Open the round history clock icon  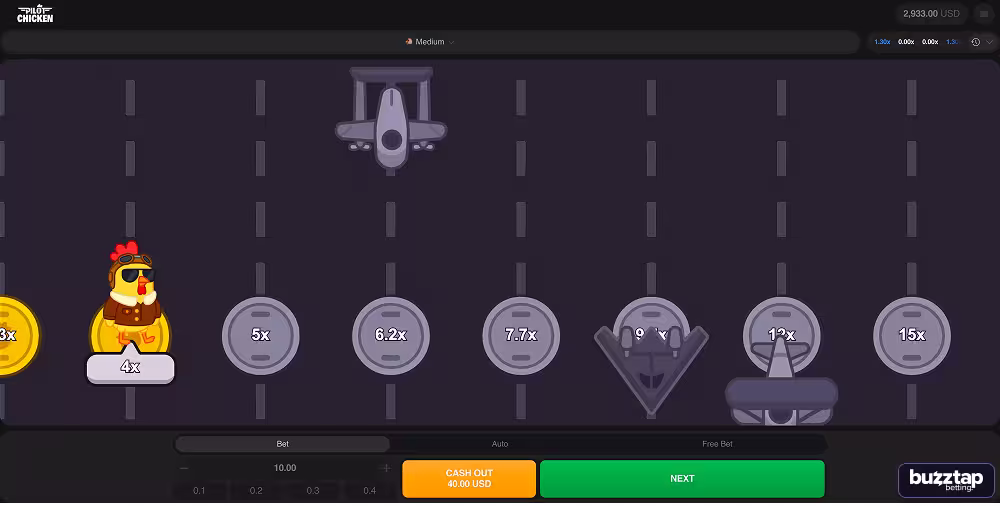coord(975,42)
